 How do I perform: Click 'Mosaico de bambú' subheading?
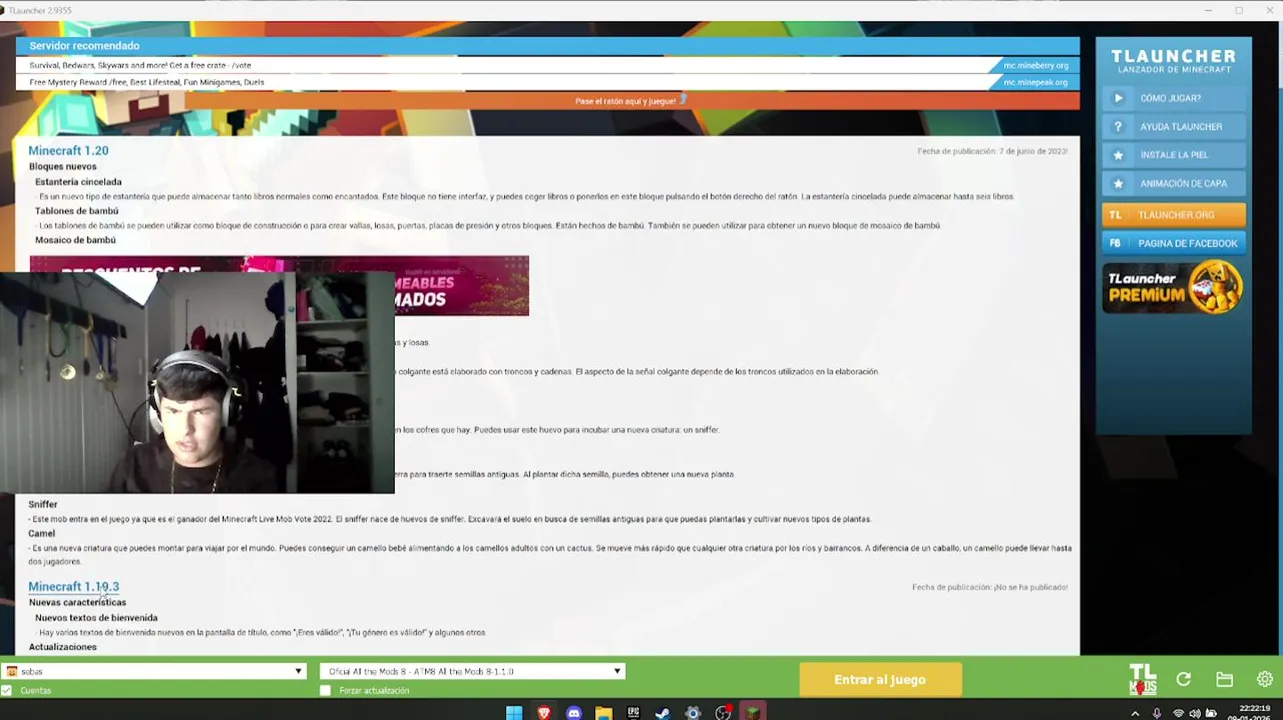pos(75,240)
